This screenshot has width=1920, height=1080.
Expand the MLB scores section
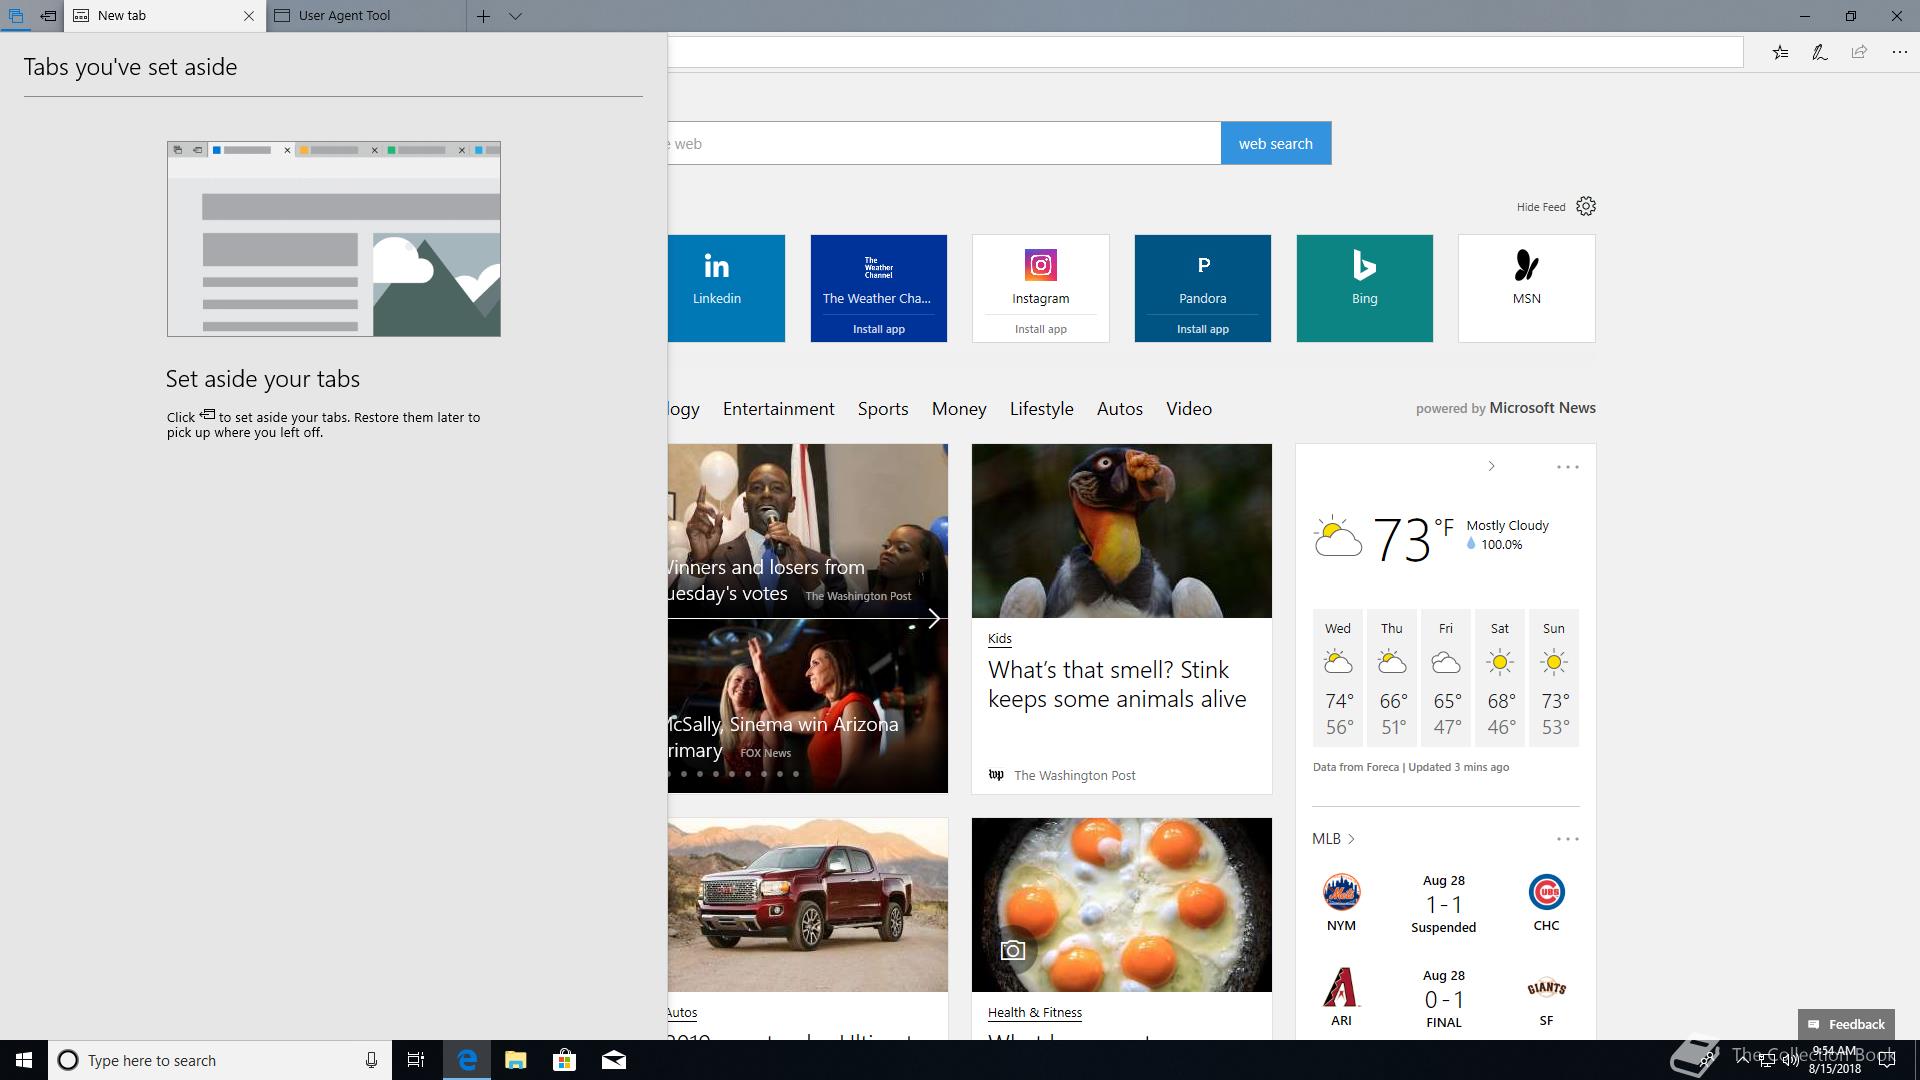(x=1334, y=839)
